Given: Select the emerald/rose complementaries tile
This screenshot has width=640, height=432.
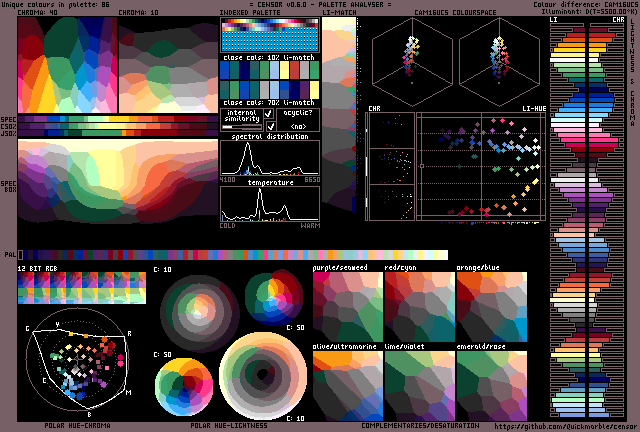Looking at the screenshot, I should (x=492, y=386).
